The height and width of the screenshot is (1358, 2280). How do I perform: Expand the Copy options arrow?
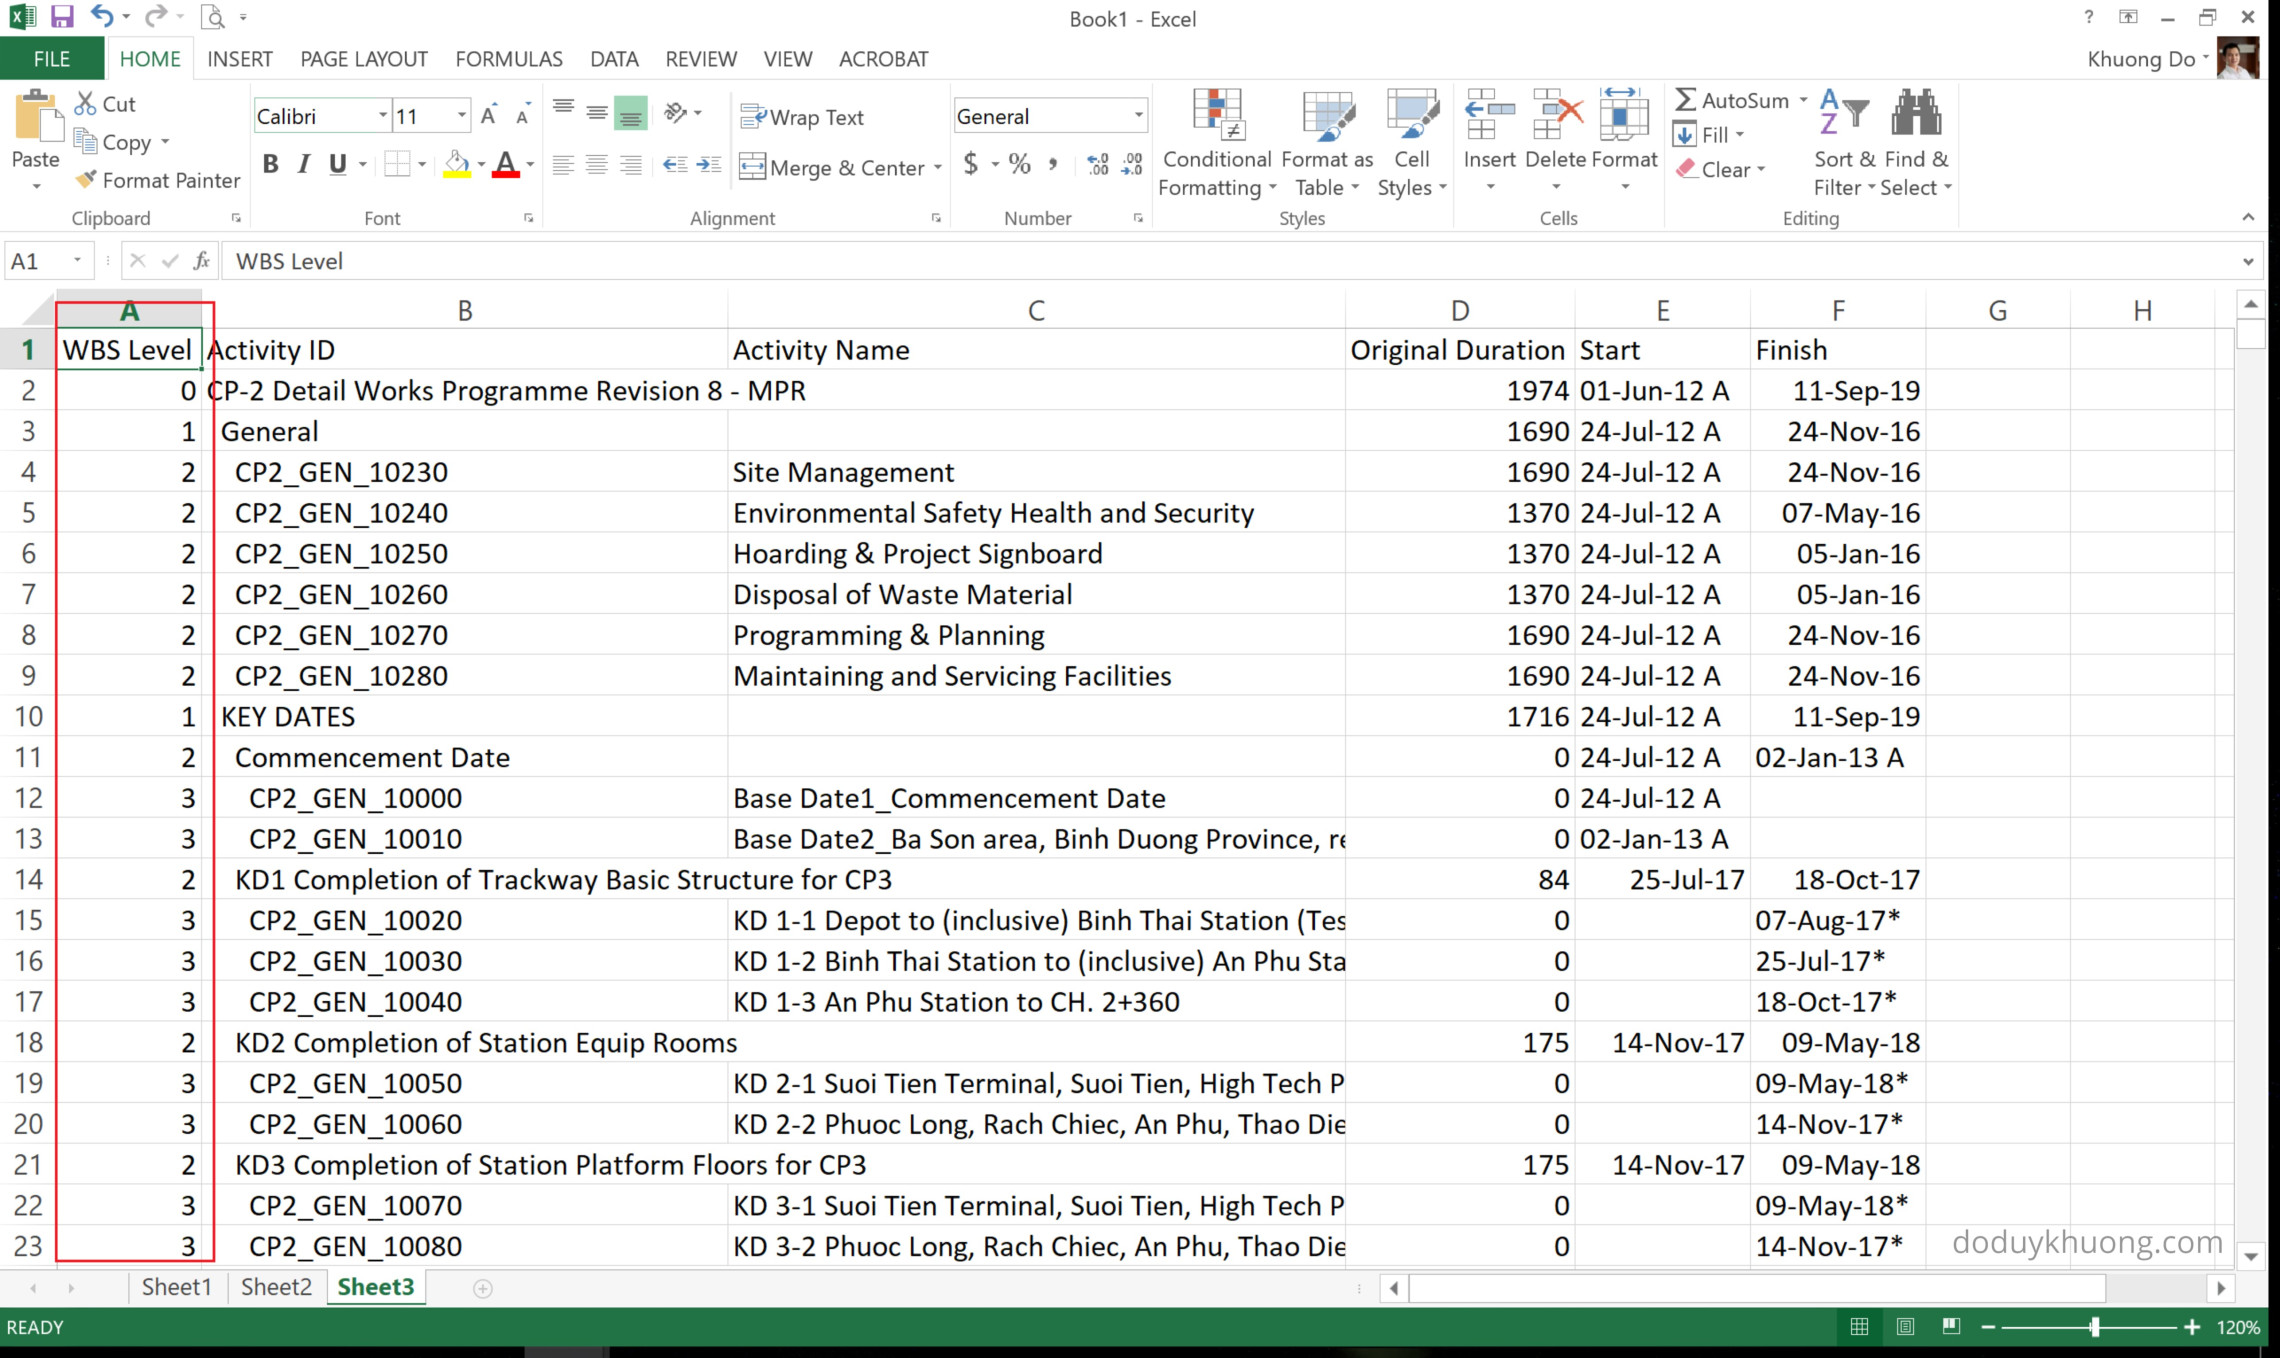click(165, 142)
